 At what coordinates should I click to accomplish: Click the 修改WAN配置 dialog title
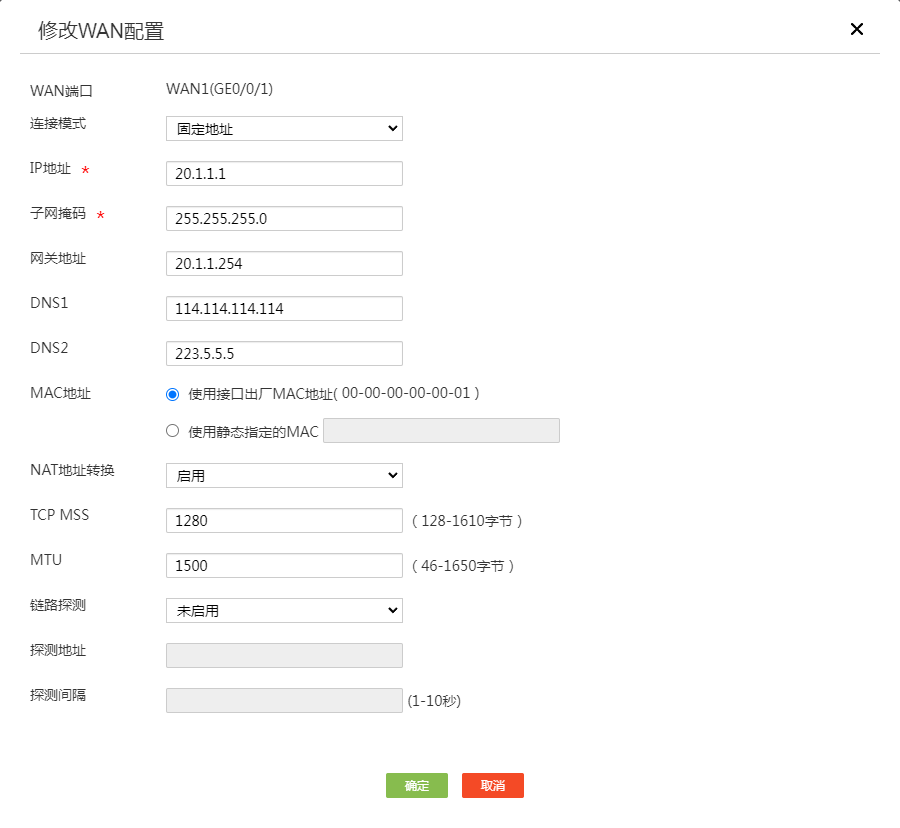tap(101, 30)
